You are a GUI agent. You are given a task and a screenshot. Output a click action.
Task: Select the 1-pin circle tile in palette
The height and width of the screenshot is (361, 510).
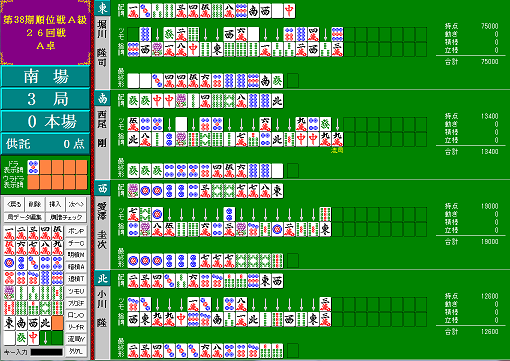point(9,263)
